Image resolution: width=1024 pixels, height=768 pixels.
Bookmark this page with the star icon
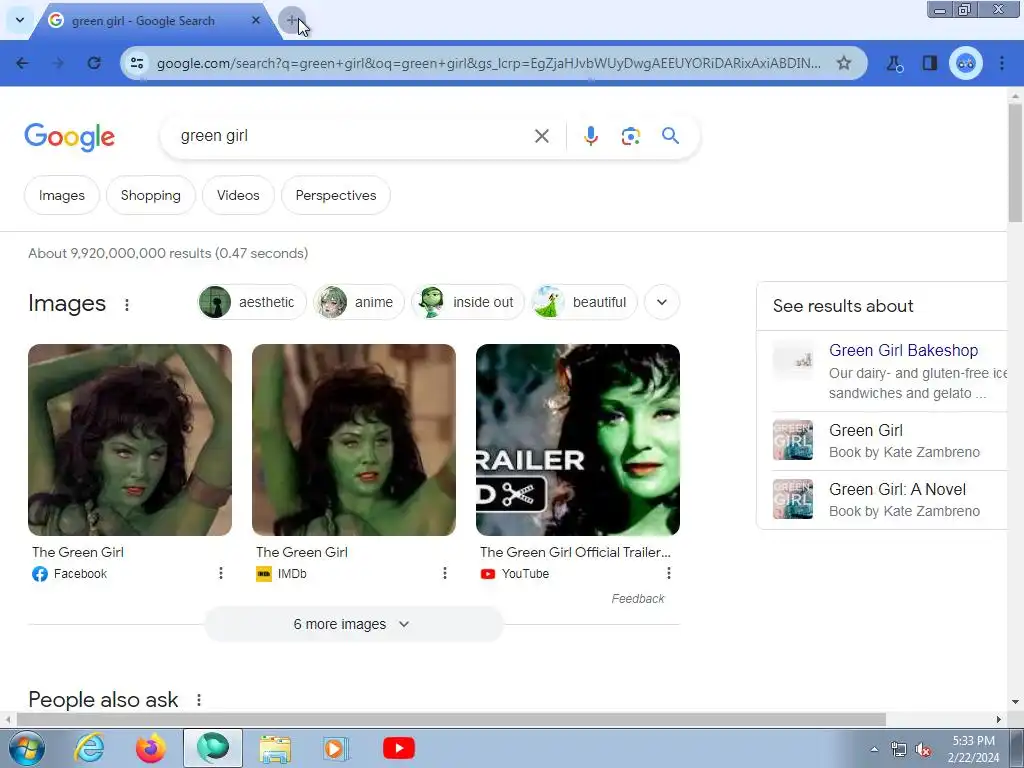point(844,63)
